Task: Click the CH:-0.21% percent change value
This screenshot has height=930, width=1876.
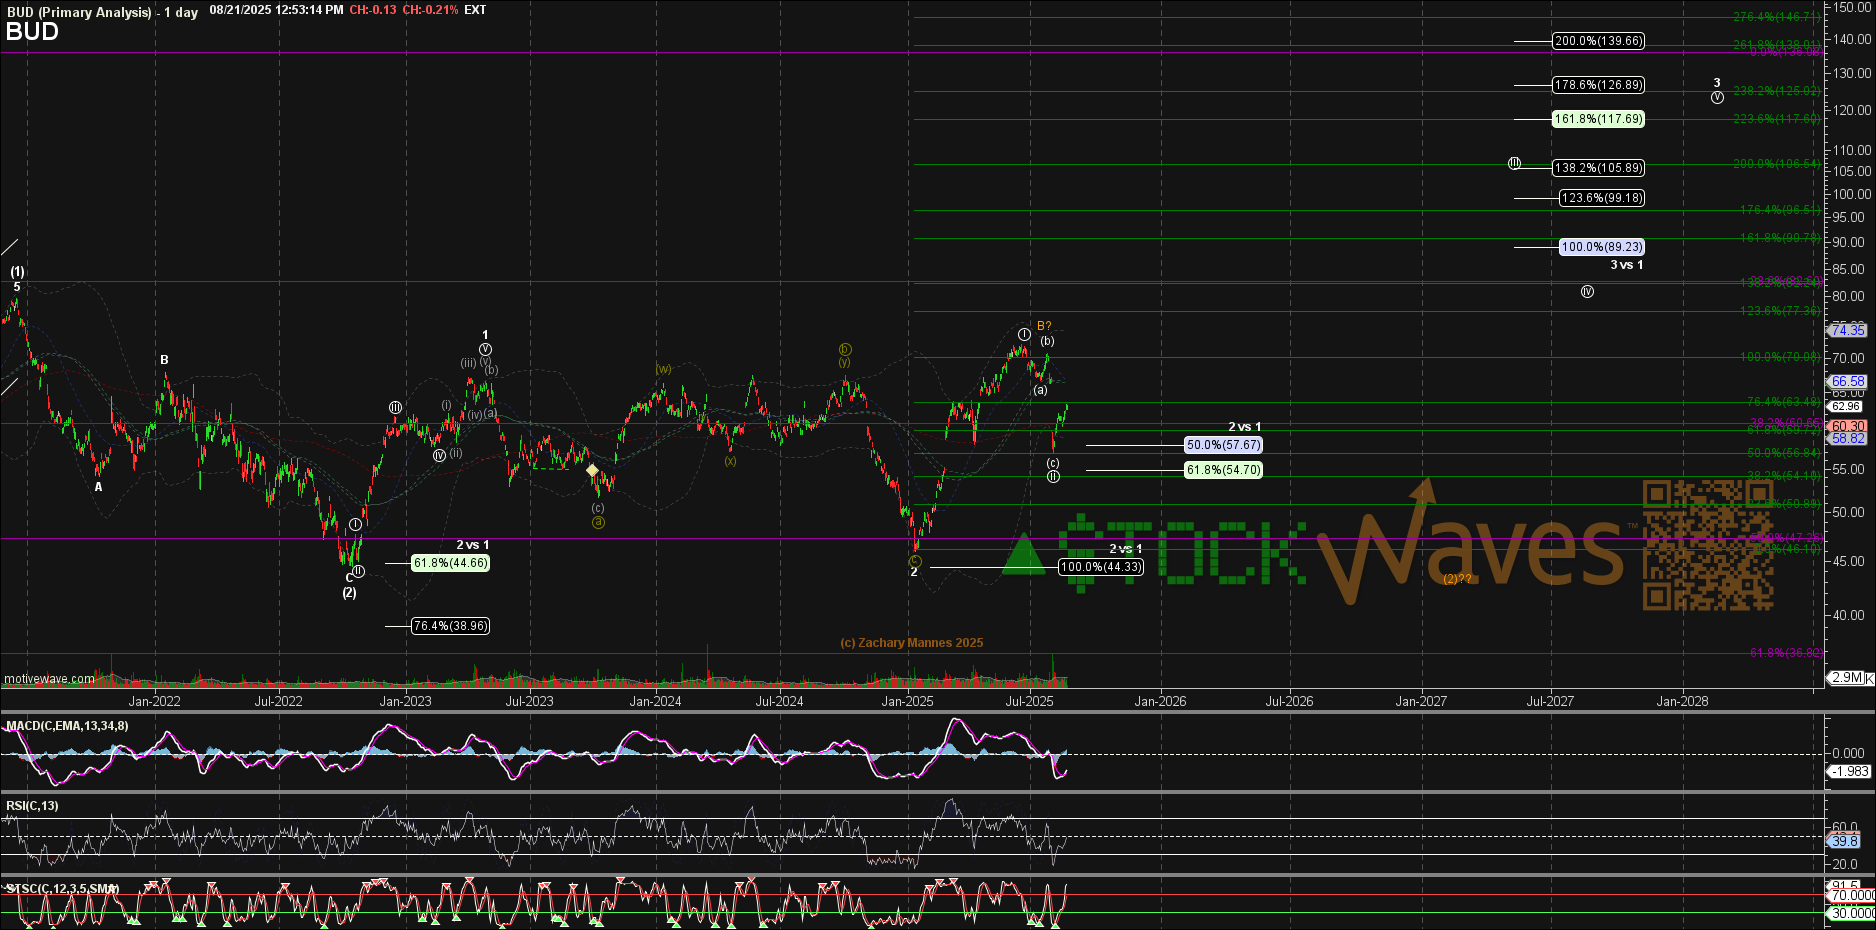Action: point(430,10)
